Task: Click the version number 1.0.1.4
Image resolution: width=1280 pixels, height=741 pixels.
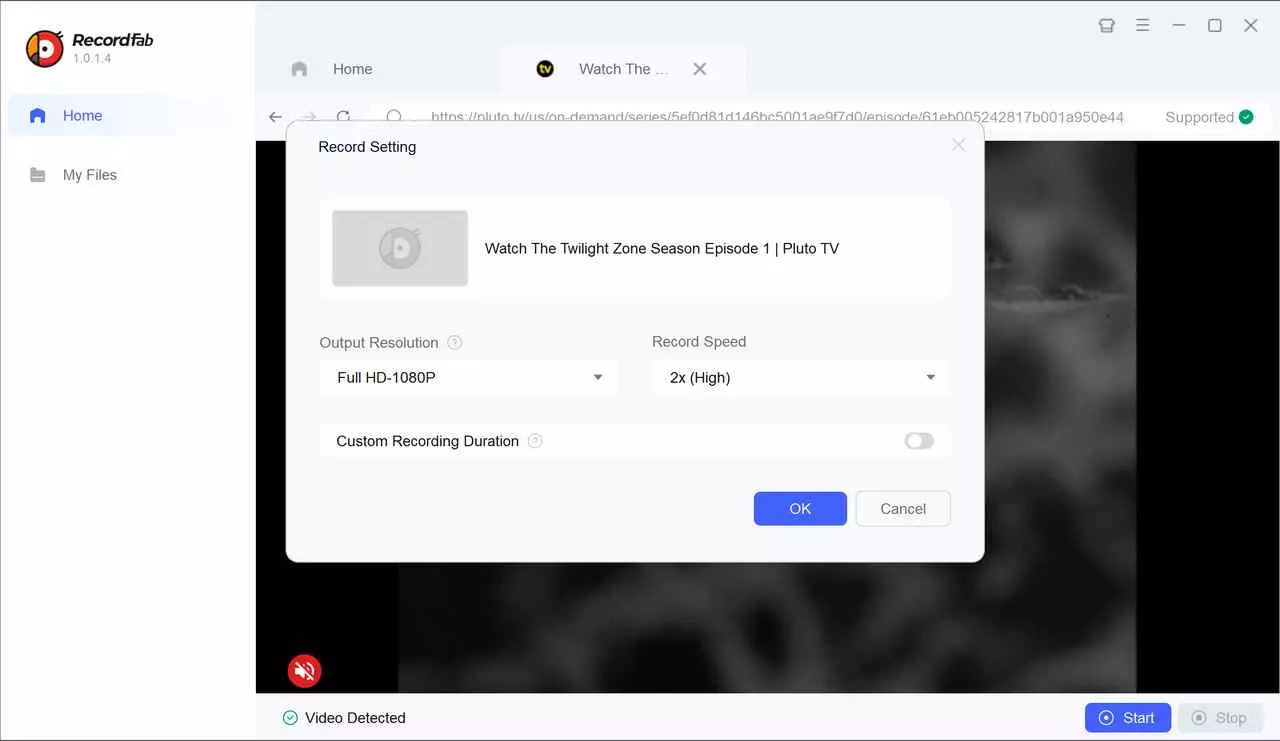Action: (92, 59)
